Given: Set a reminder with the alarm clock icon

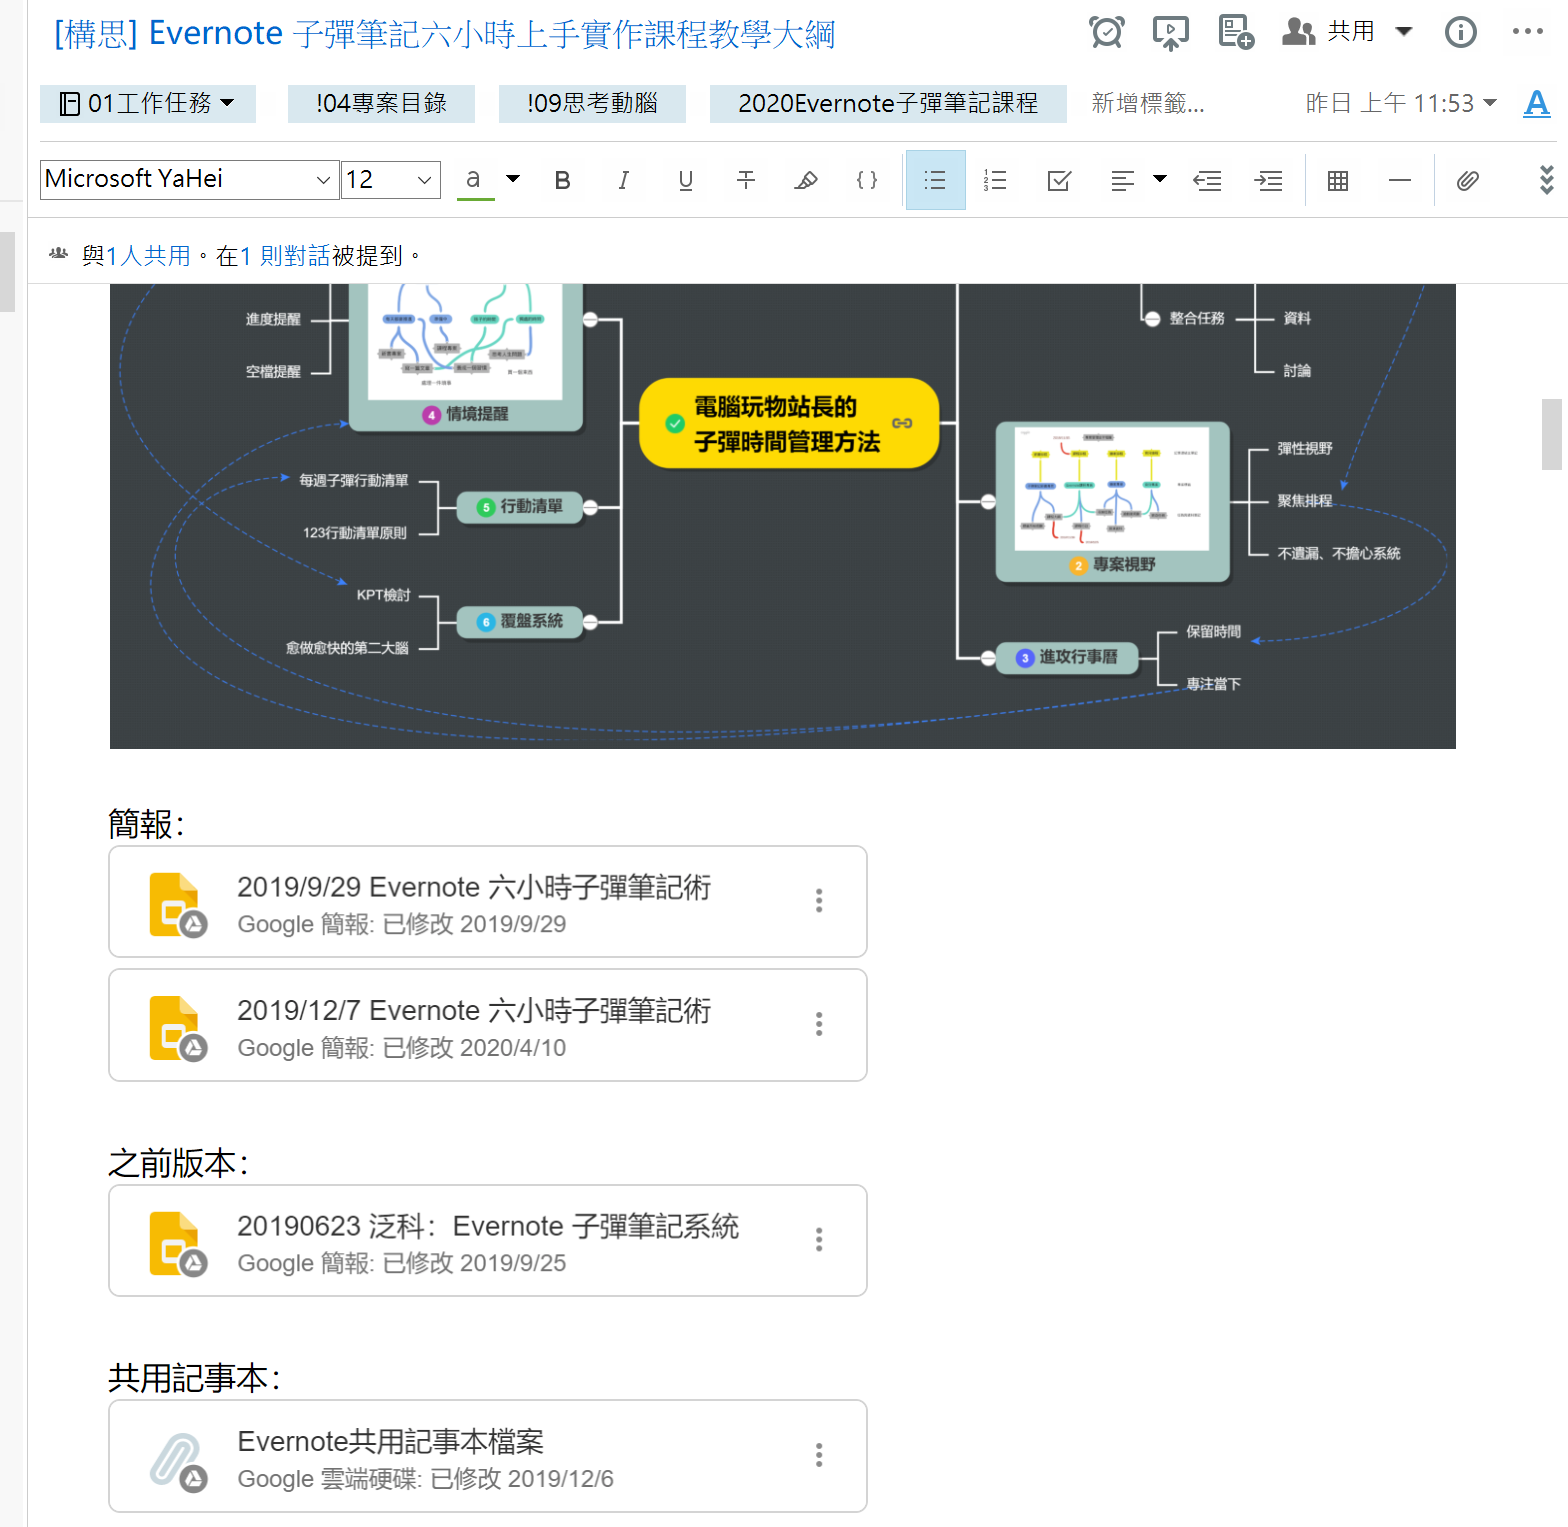Looking at the screenshot, I should pyautogui.click(x=1107, y=32).
